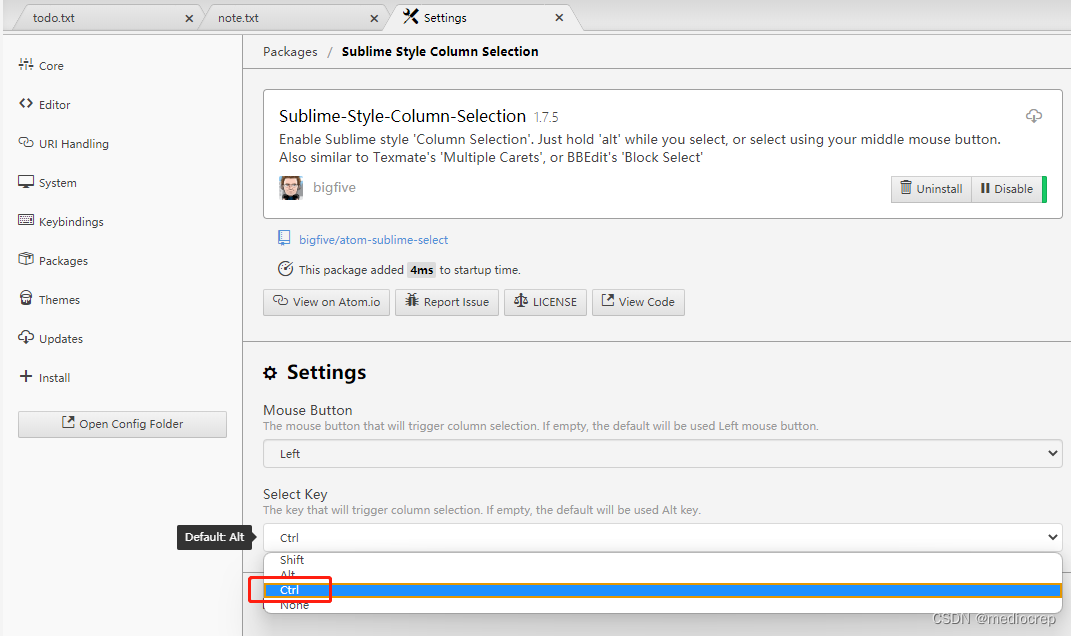Click the bigfive author avatar
Viewport: 1071px width, 636px height.
tap(291, 187)
